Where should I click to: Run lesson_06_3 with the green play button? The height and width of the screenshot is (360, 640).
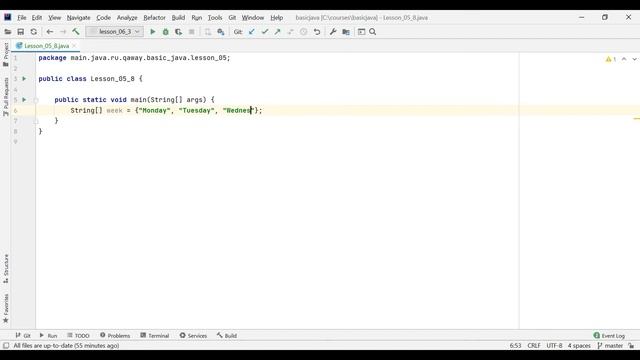coord(153,32)
